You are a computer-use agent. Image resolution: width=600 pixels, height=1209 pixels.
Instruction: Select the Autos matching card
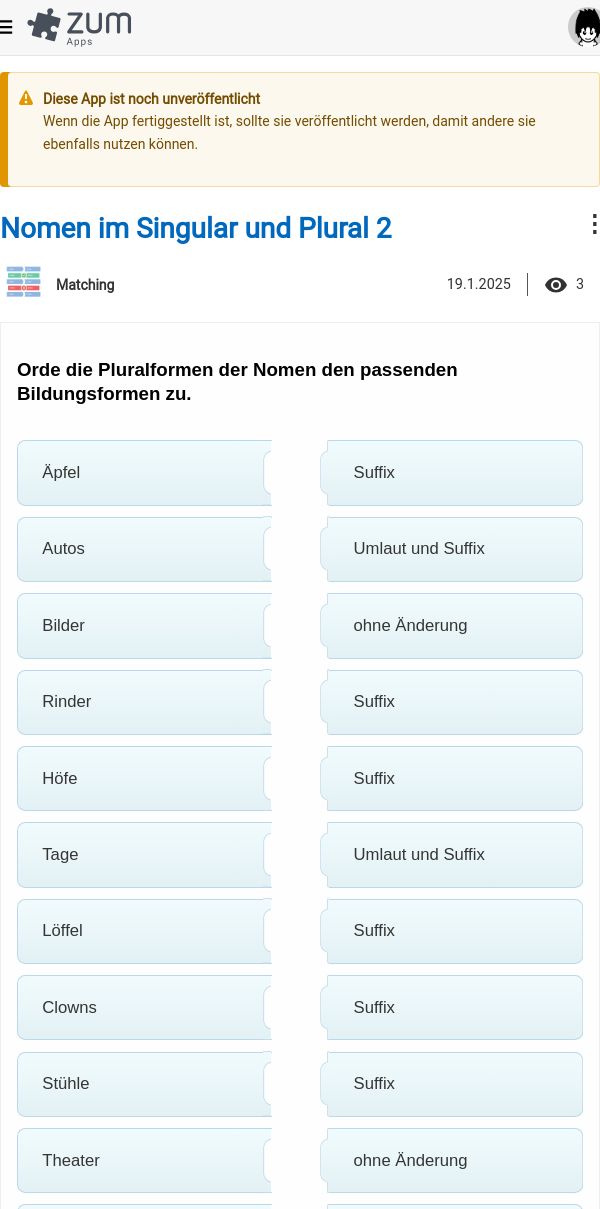tap(144, 549)
